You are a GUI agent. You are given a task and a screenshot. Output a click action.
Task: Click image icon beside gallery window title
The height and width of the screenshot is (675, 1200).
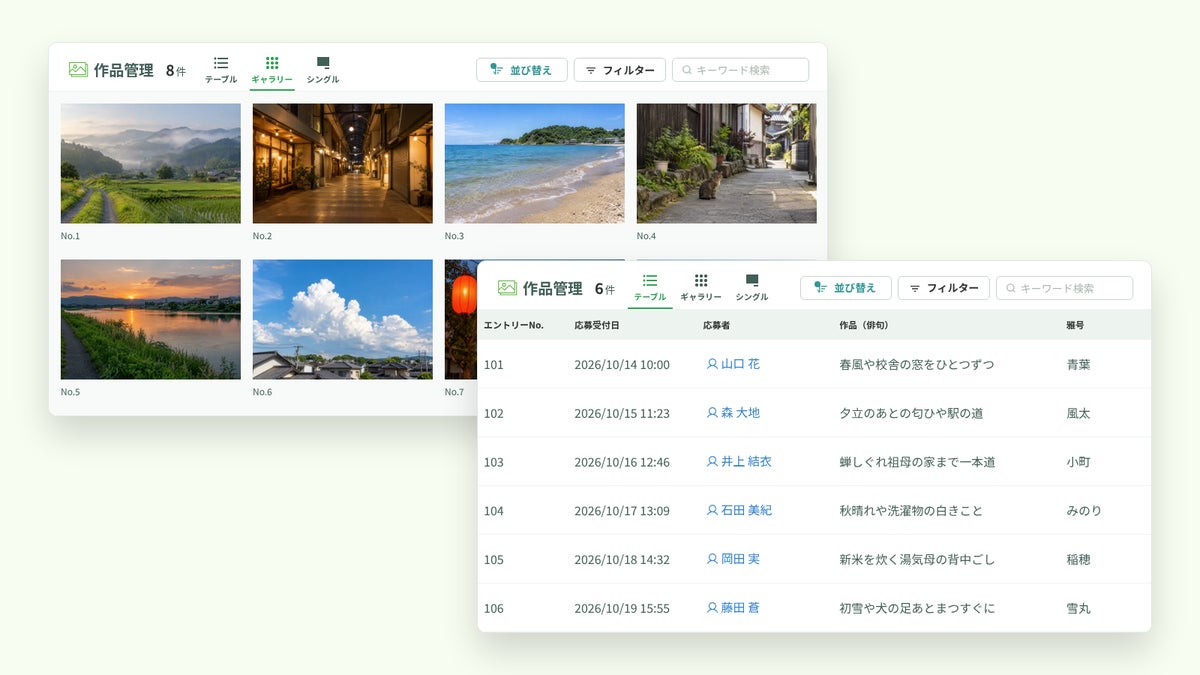click(x=78, y=70)
